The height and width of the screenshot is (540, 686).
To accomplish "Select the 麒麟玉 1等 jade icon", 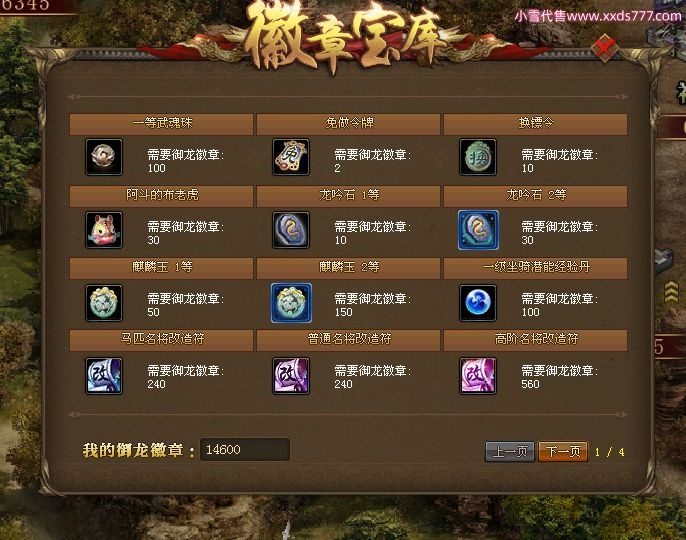I will (x=104, y=303).
